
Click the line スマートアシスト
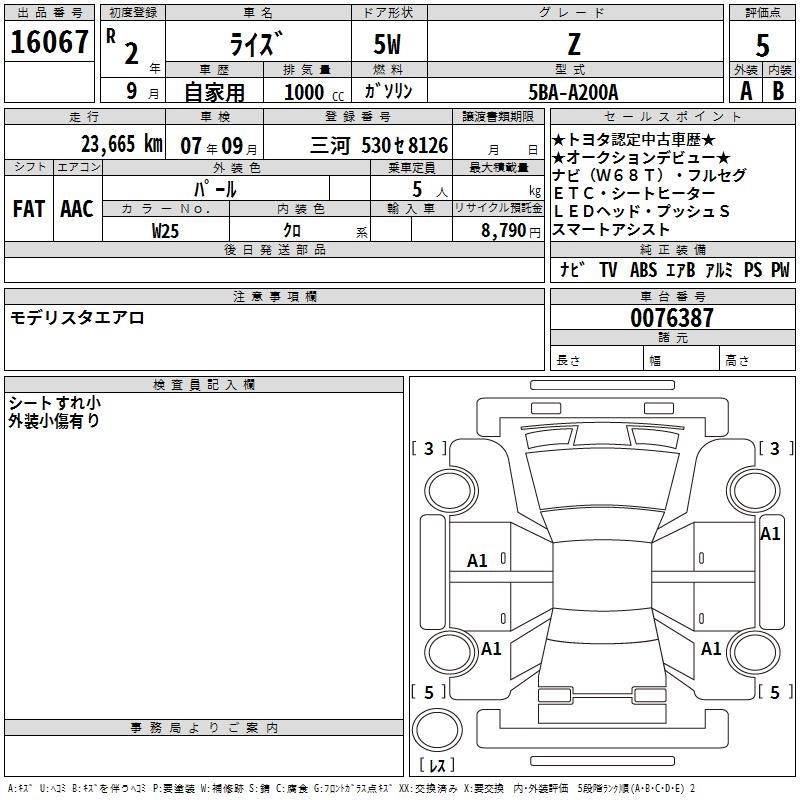611,229
